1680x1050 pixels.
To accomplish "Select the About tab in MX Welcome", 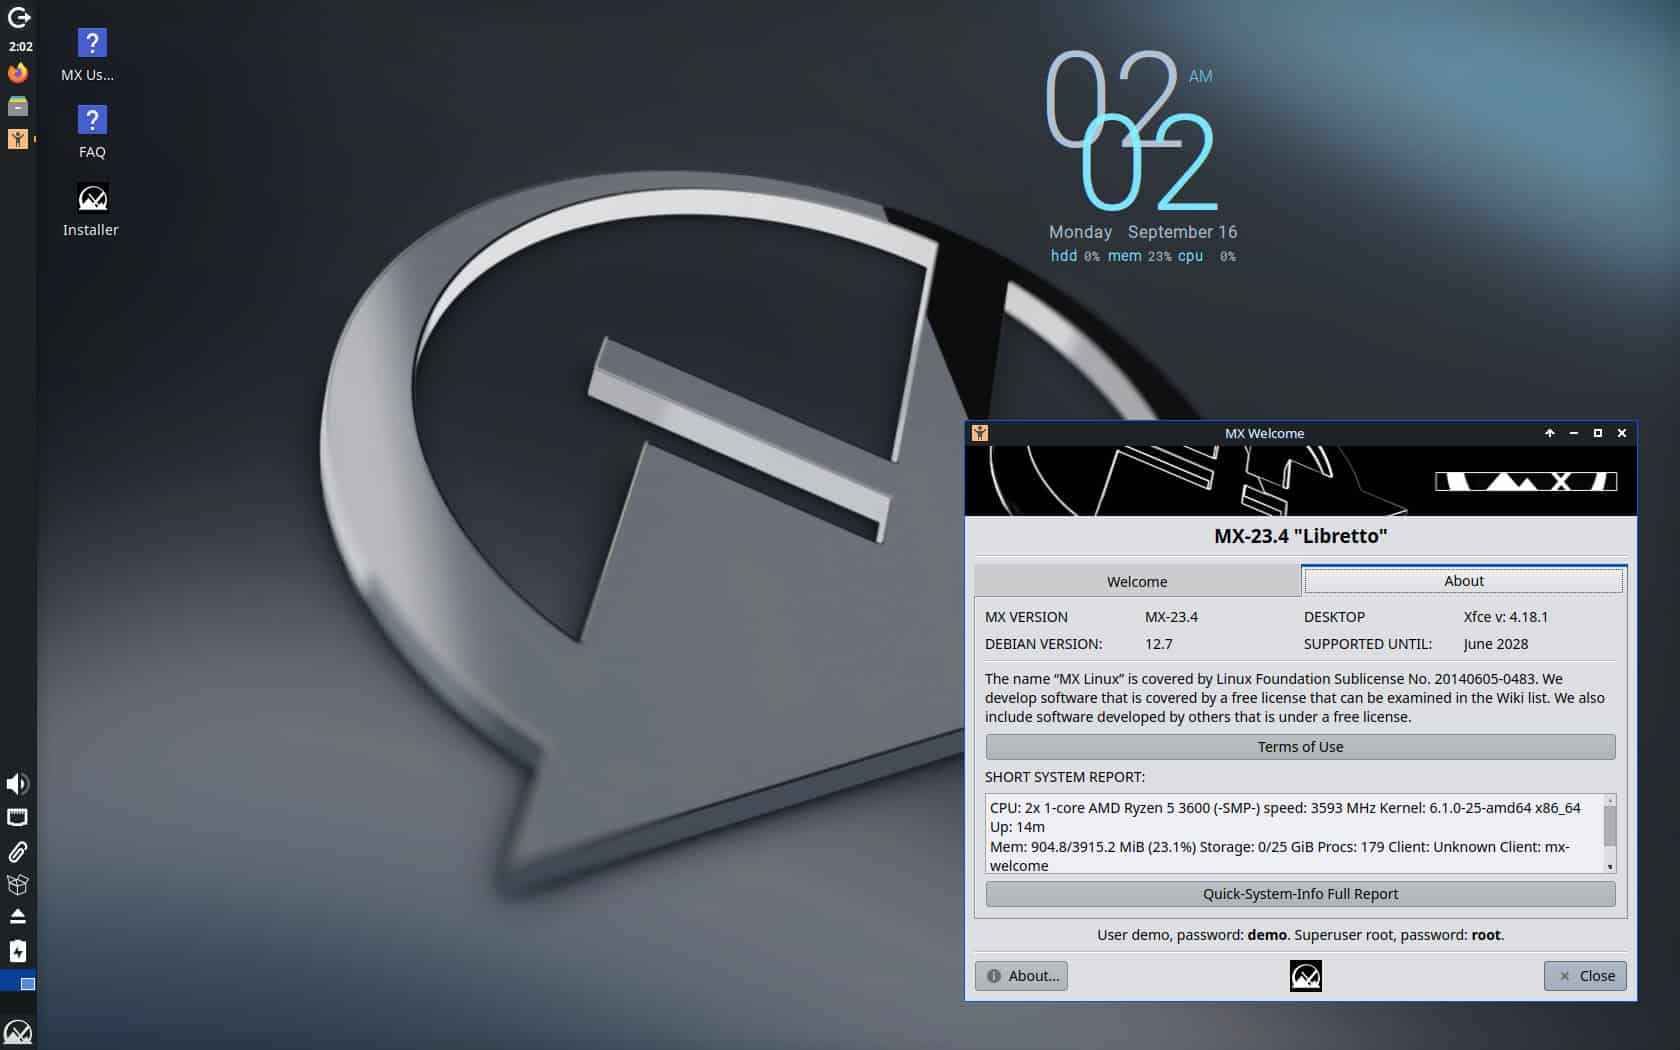I will (x=1463, y=580).
